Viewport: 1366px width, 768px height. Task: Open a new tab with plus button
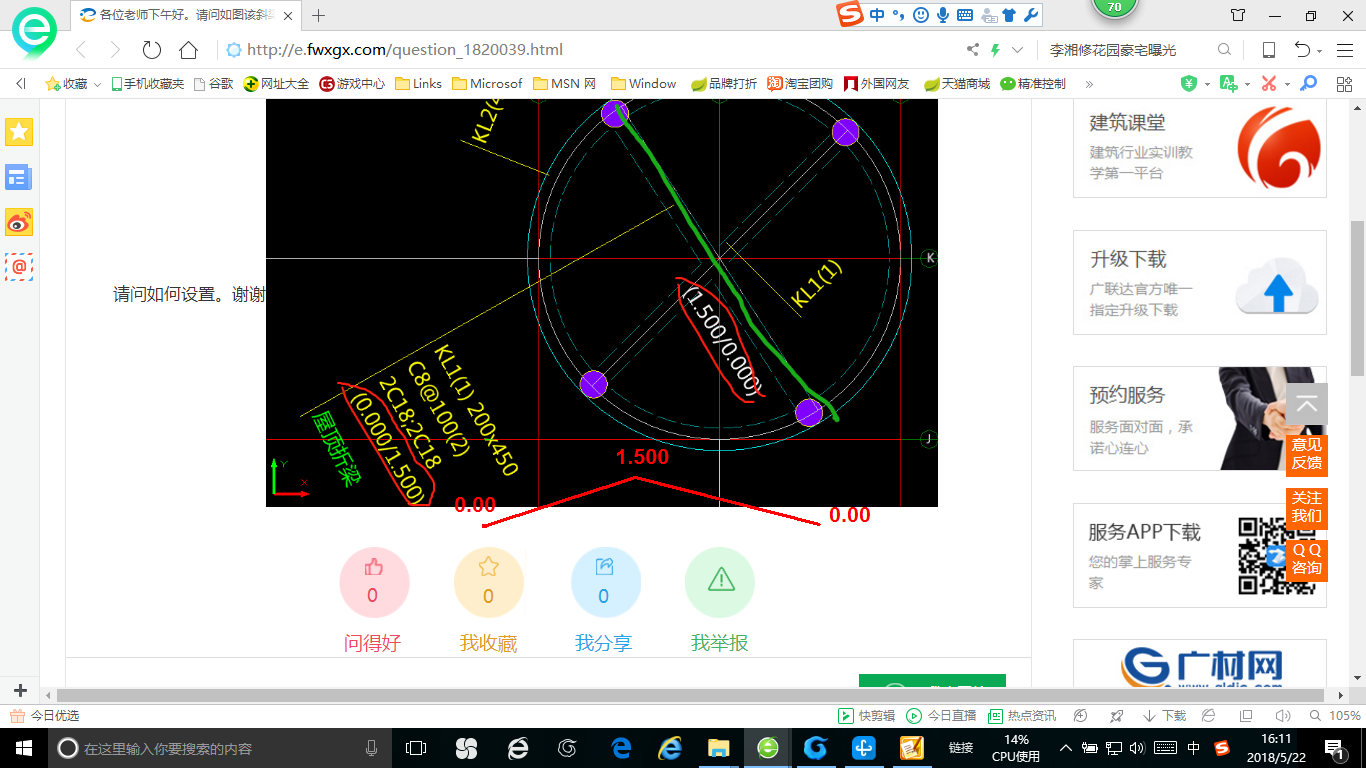319,15
